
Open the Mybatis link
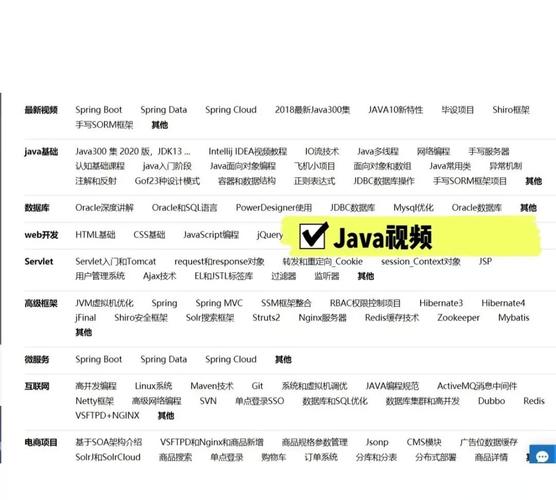513,318
